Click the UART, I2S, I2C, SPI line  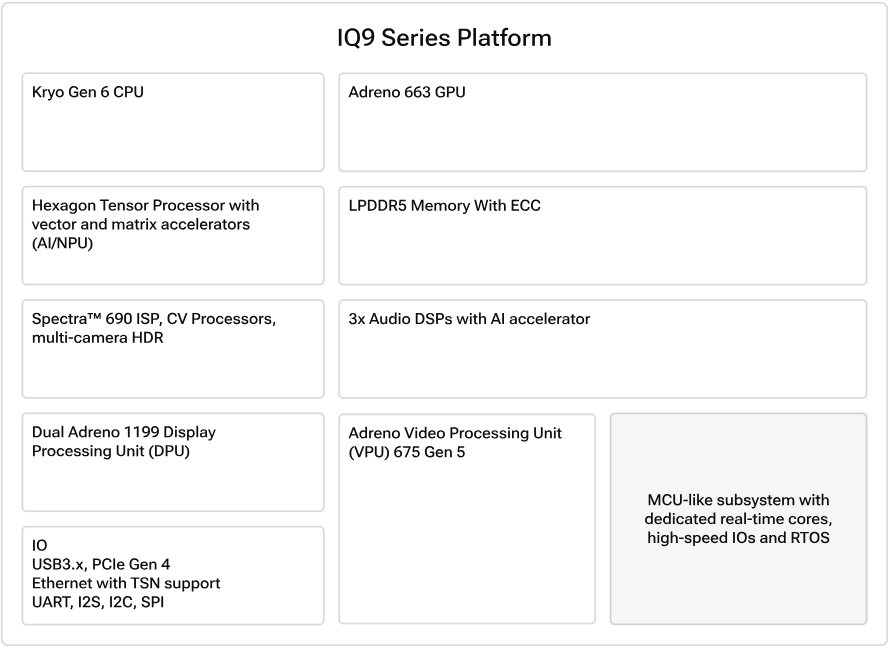pos(98,602)
